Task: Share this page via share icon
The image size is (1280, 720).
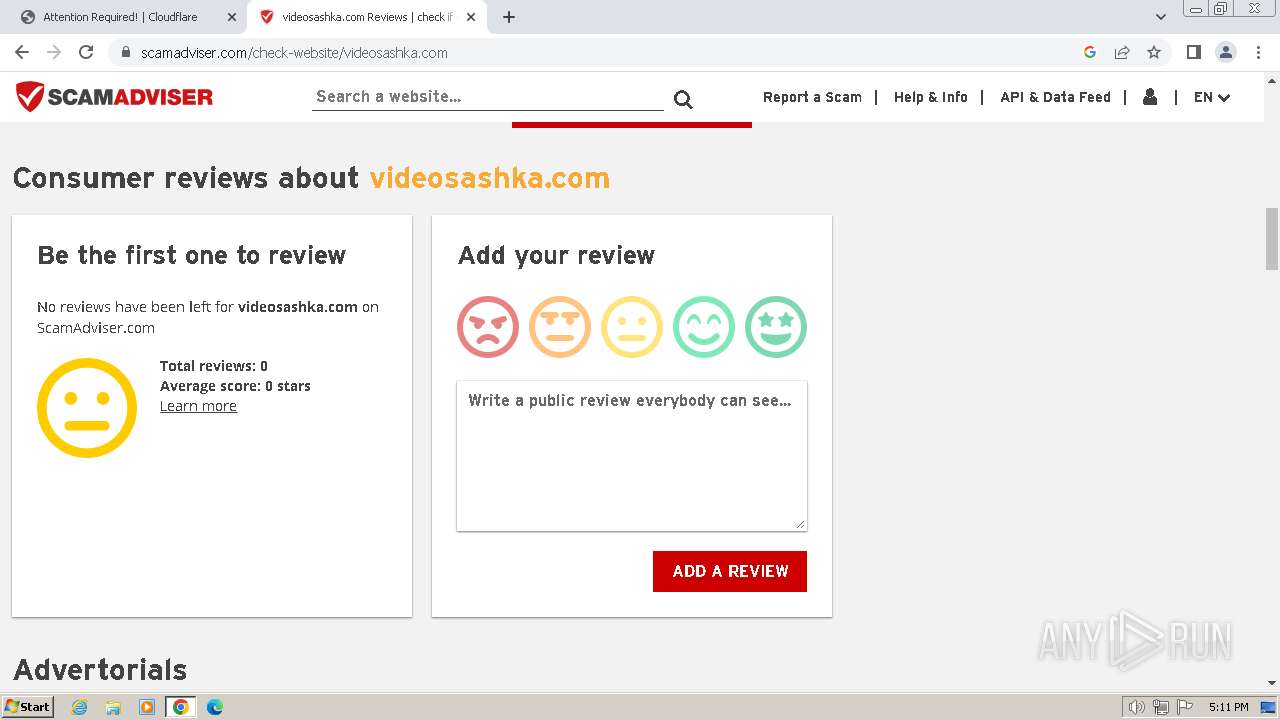Action: tap(1122, 52)
